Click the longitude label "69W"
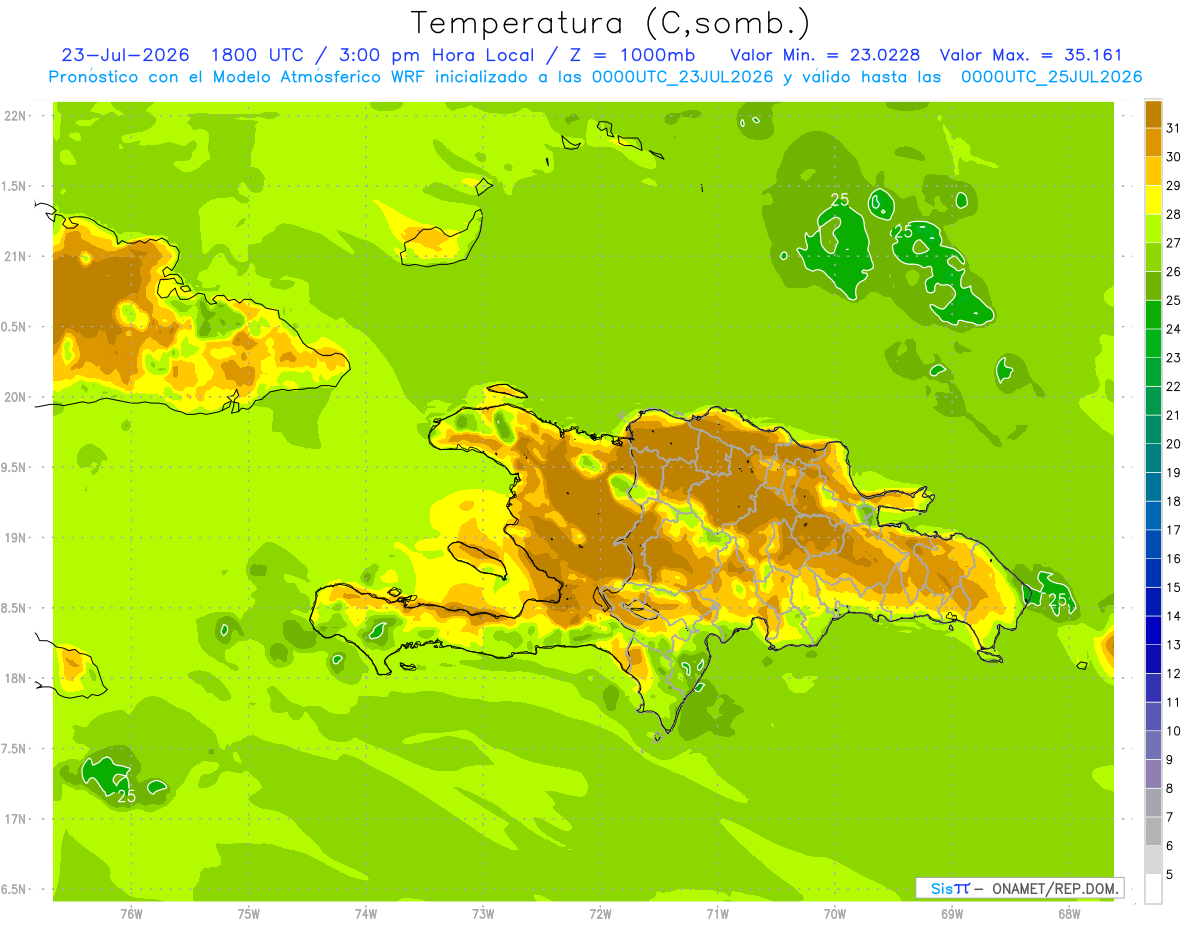This screenshot has width=1200, height=927. pos(952,914)
